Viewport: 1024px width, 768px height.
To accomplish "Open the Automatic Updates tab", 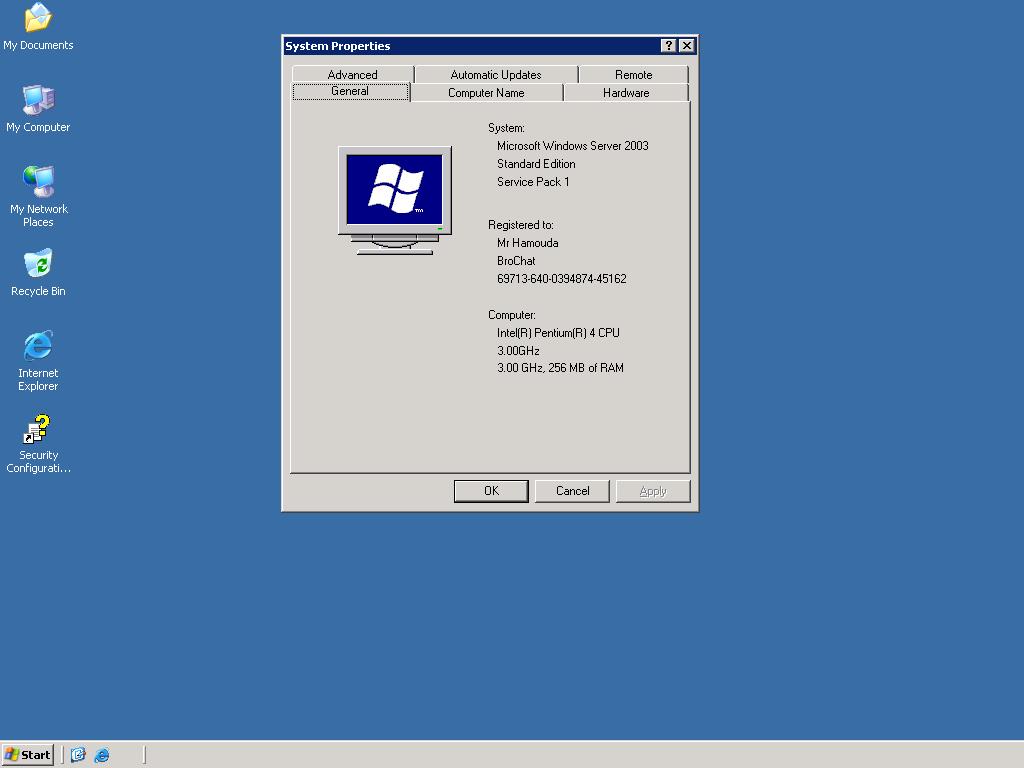I will (x=495, y=75).
